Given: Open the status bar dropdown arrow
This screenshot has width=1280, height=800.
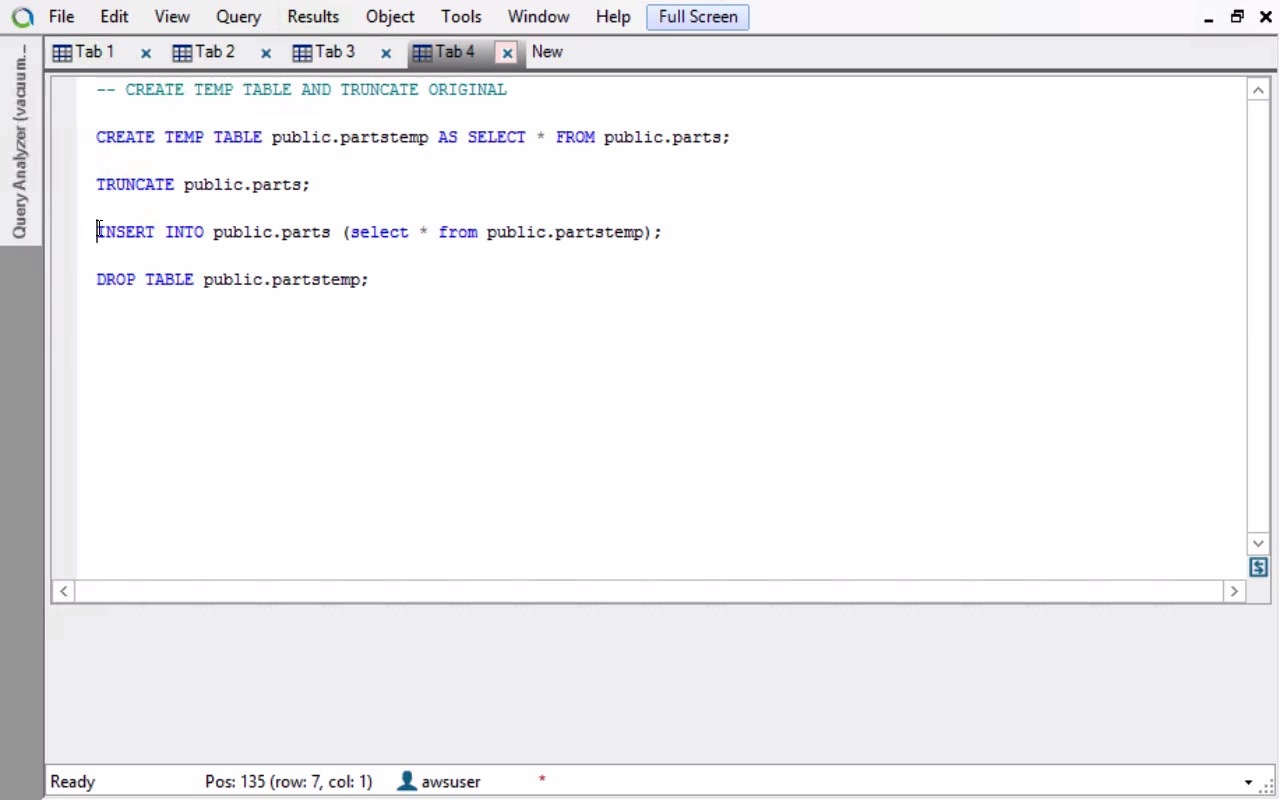Looking at the screenshot, I should (1249, 782).
